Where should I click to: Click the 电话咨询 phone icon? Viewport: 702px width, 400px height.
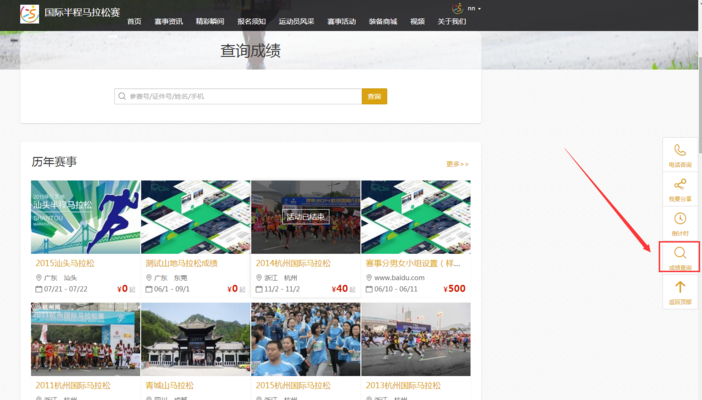pos(680,151)
